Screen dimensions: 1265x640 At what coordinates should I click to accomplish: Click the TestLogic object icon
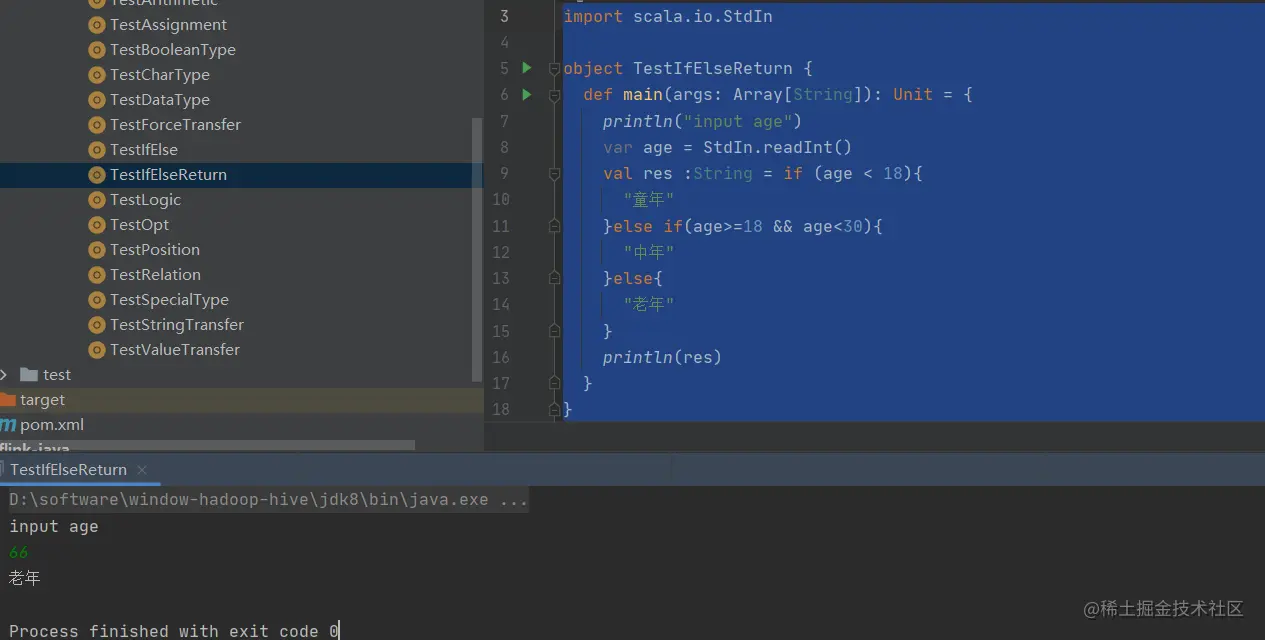click(97, 200)
